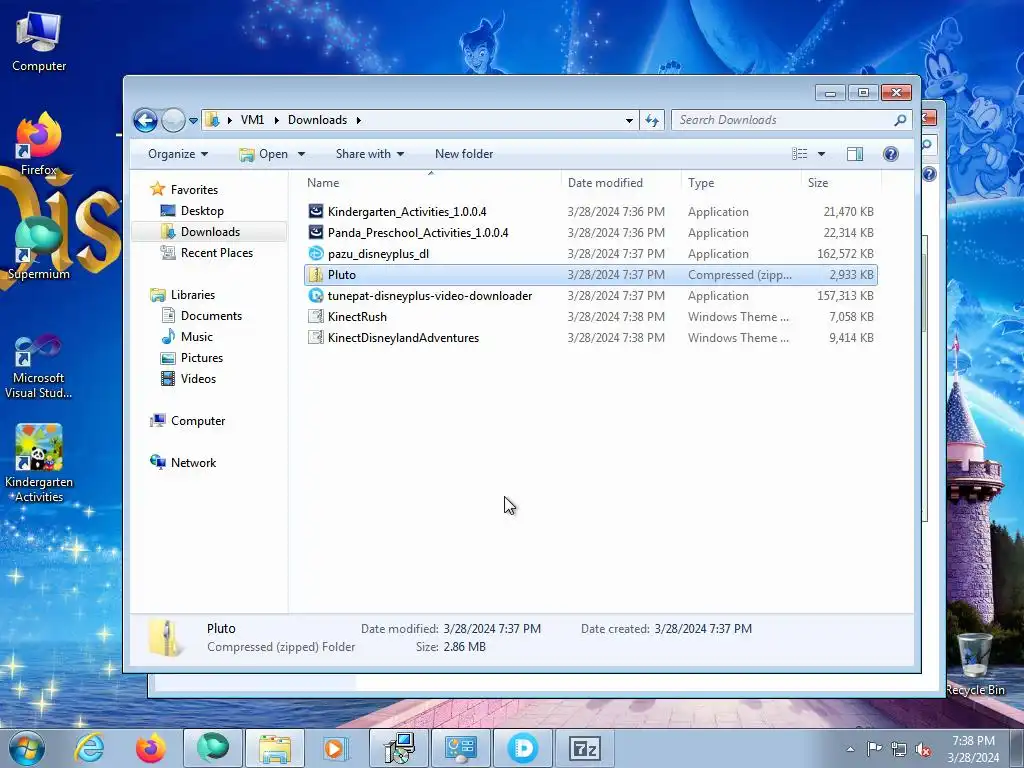Select KinectDisneylandAdventures theme file icon
Viewport: 1024px width, 768px height.
point(315,338)
